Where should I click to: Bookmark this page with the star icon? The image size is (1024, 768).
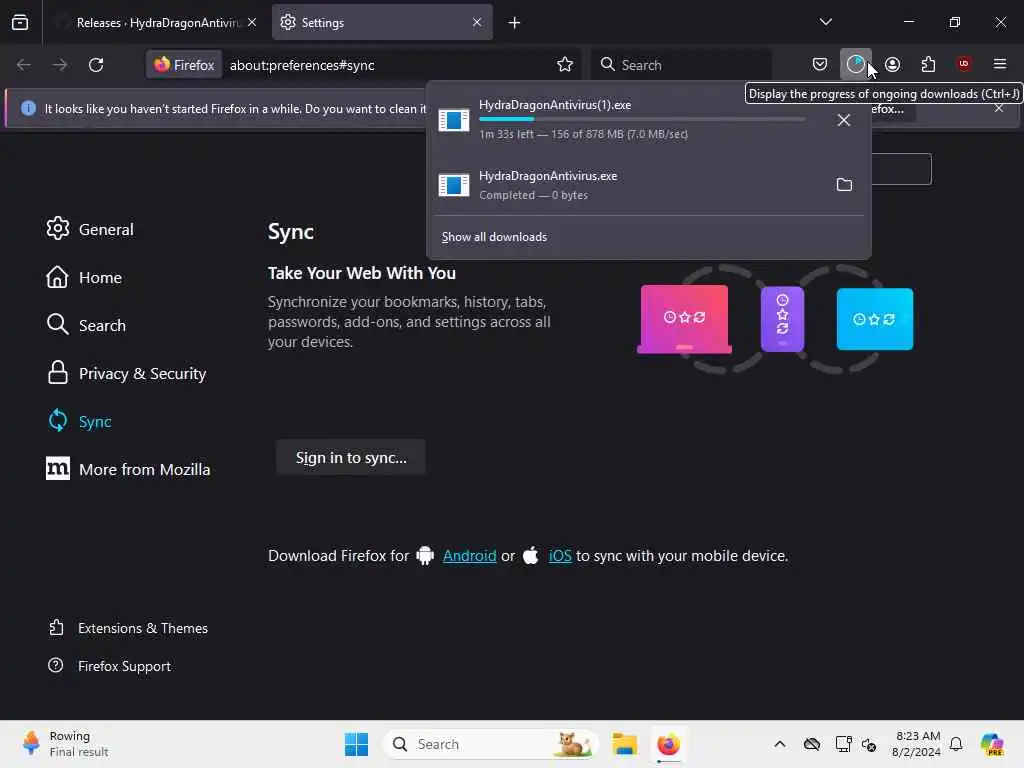[565, 65]
